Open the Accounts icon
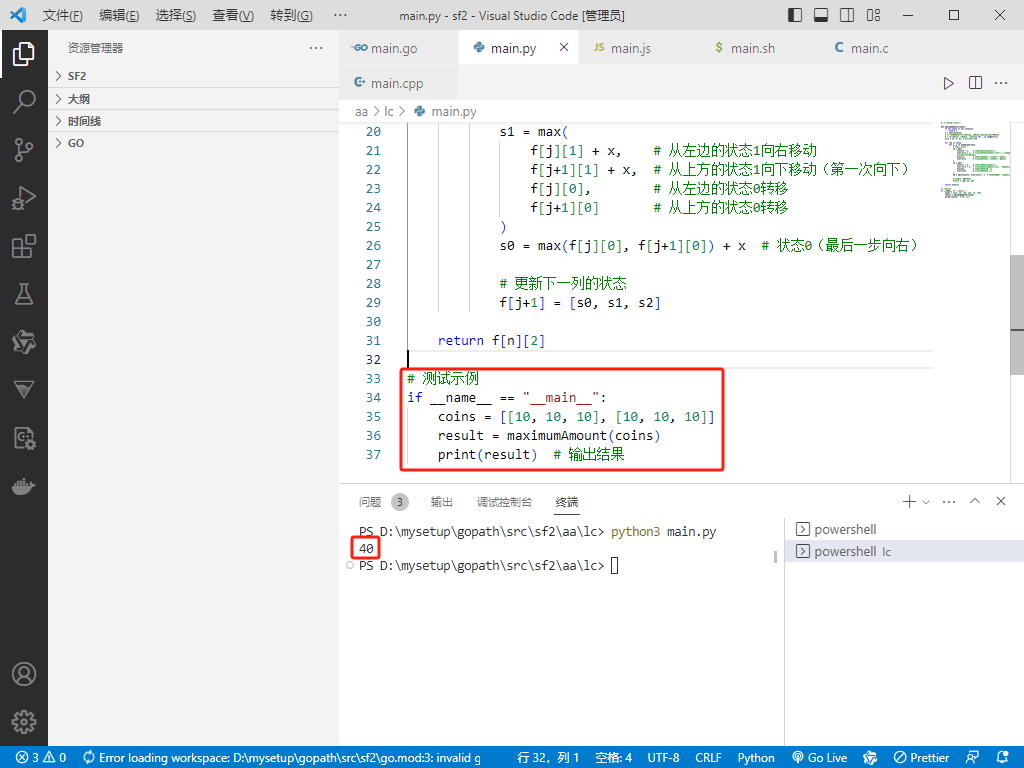 point(24,674)
